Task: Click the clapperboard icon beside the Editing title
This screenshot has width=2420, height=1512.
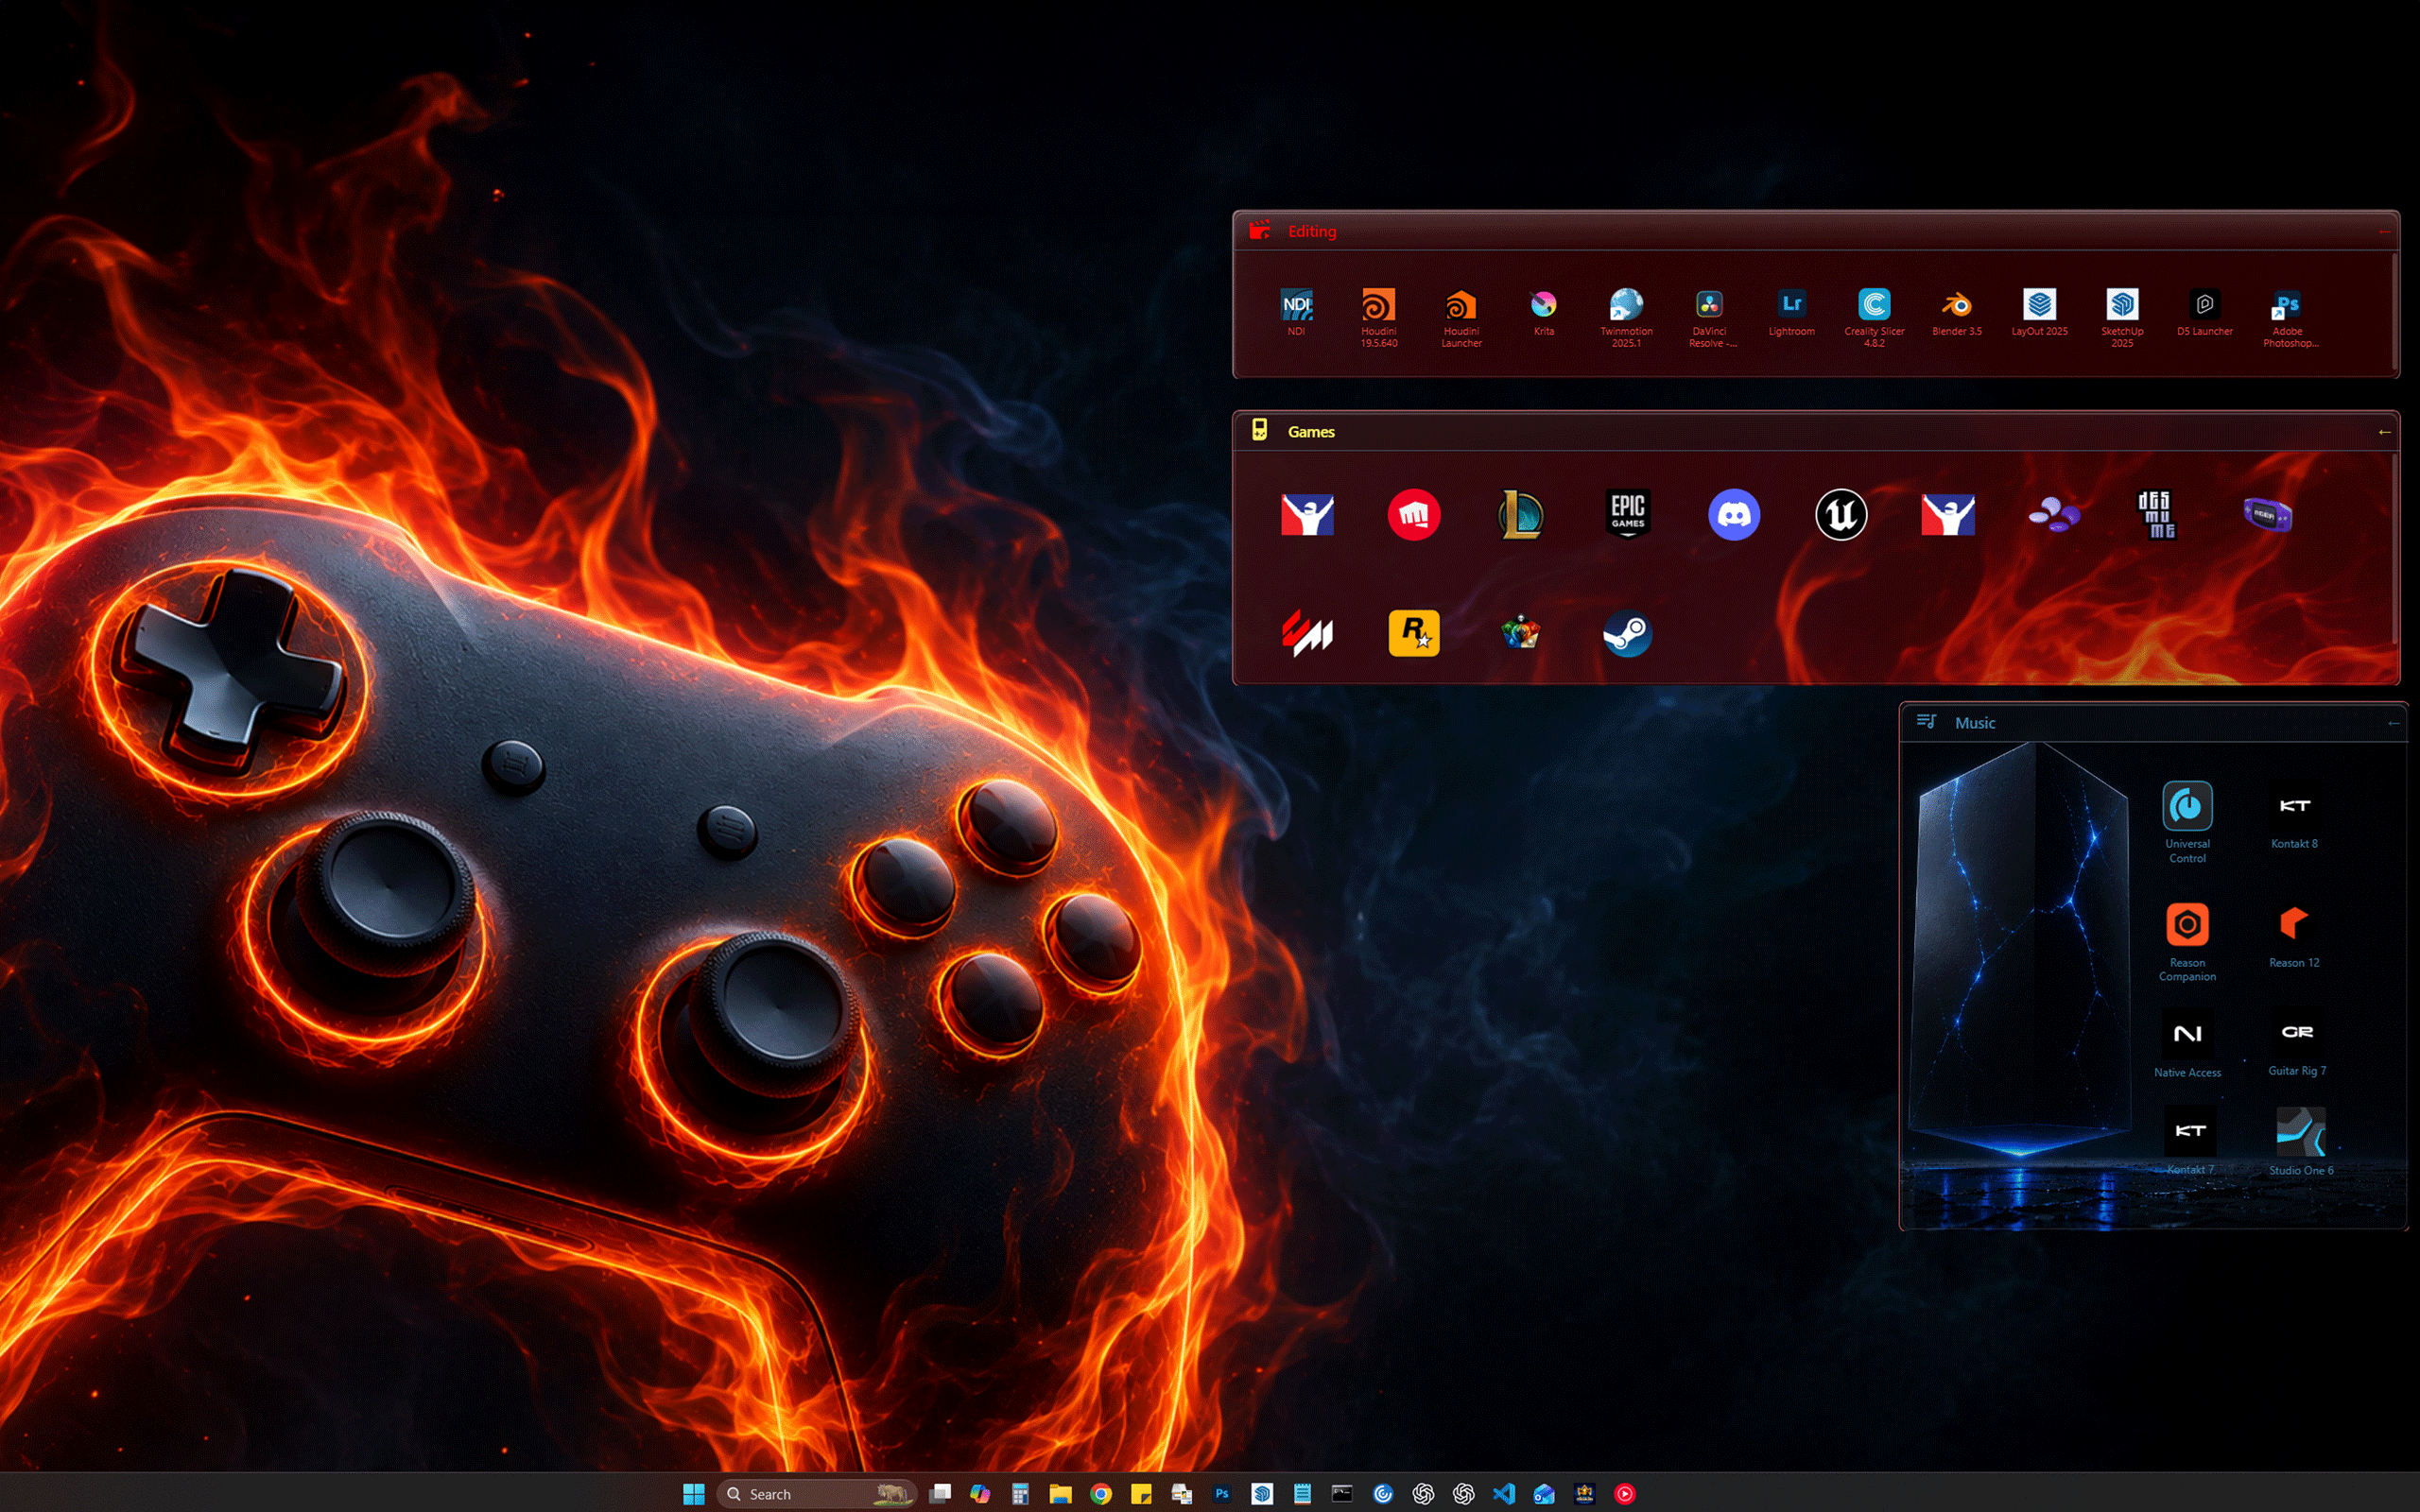Action: pos(1260,230)
